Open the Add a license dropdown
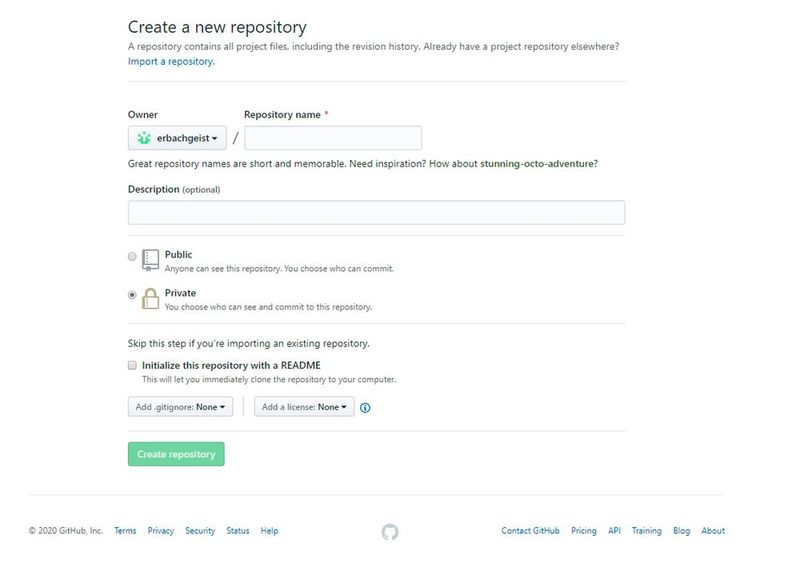800x567 pixels. click(x=304, y=407)
